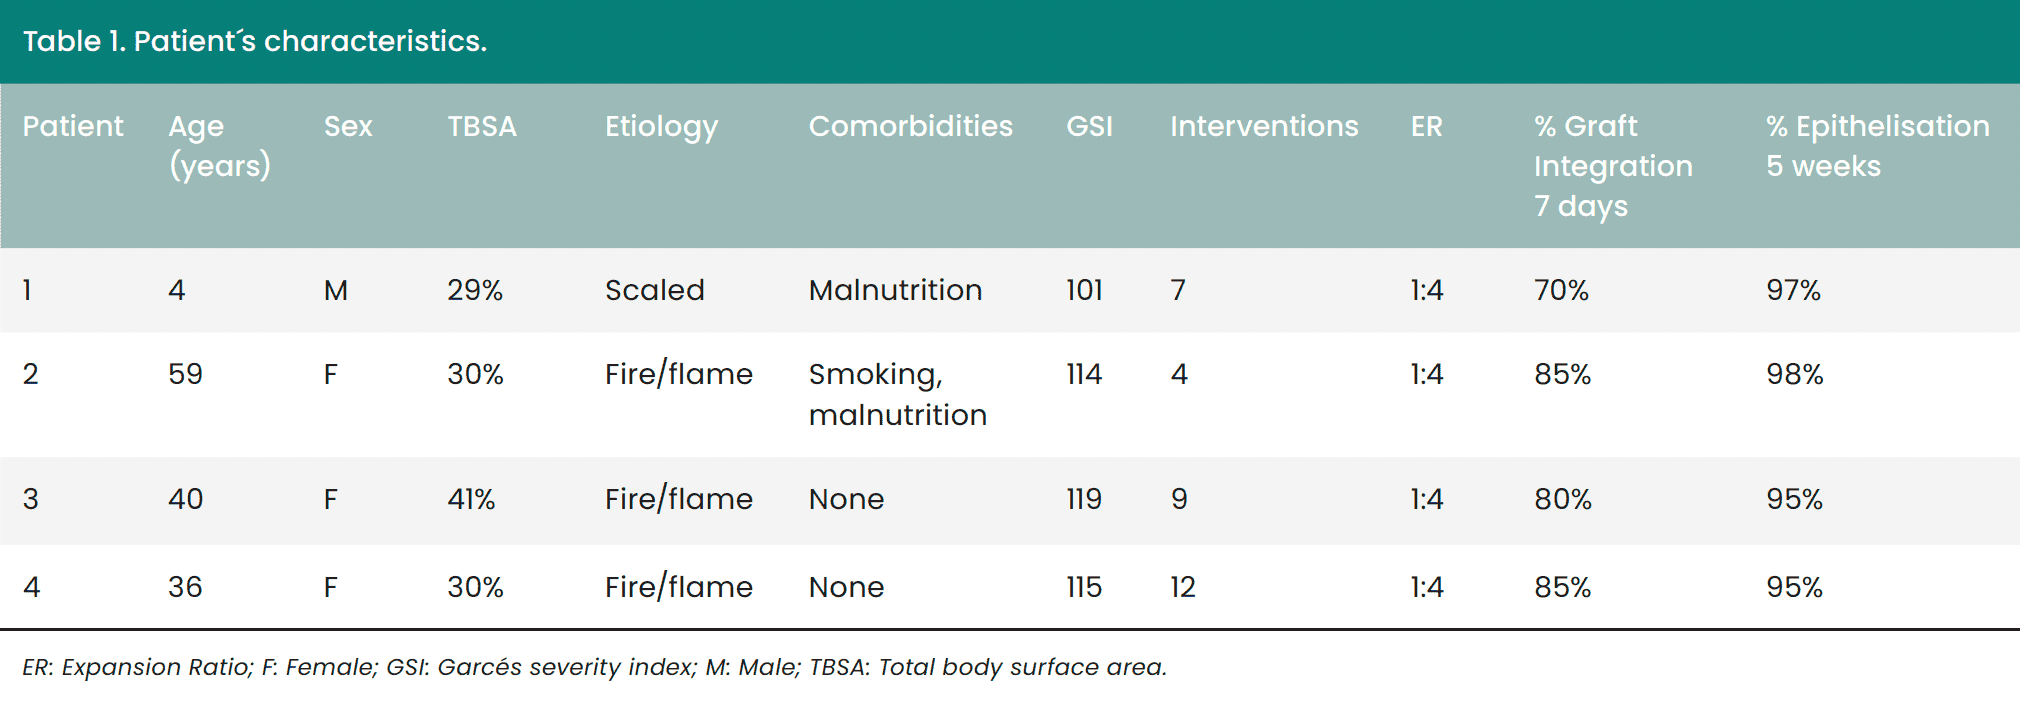Viewport: 2020px width, 708px height.
Task: Click the GSI column header
Action: pos(1089,126)
